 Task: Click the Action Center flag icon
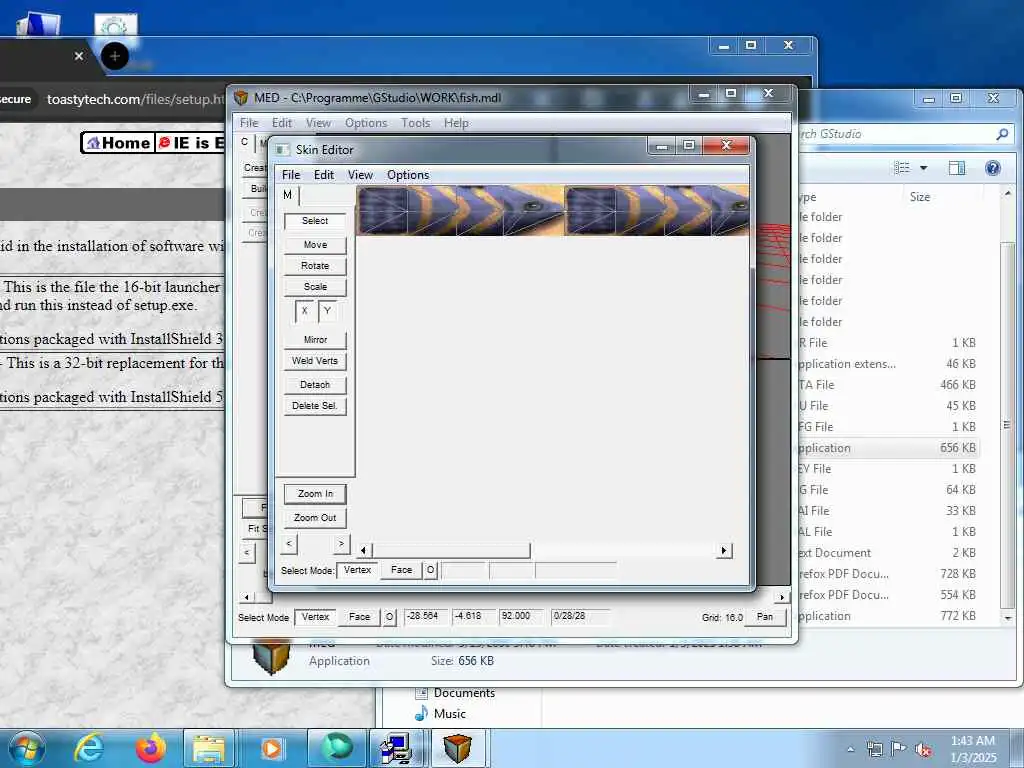point(899,749)
